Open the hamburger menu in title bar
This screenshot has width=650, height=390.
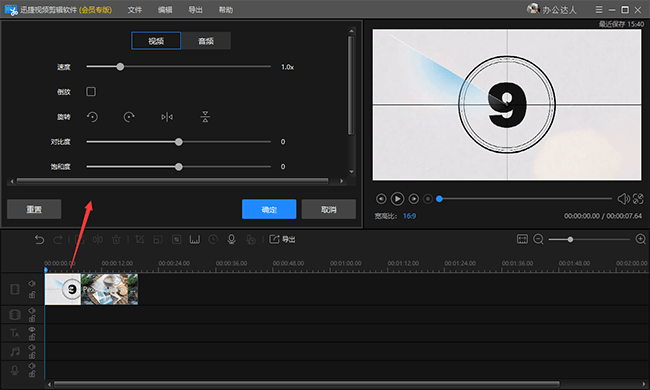[x=599, y=9]
